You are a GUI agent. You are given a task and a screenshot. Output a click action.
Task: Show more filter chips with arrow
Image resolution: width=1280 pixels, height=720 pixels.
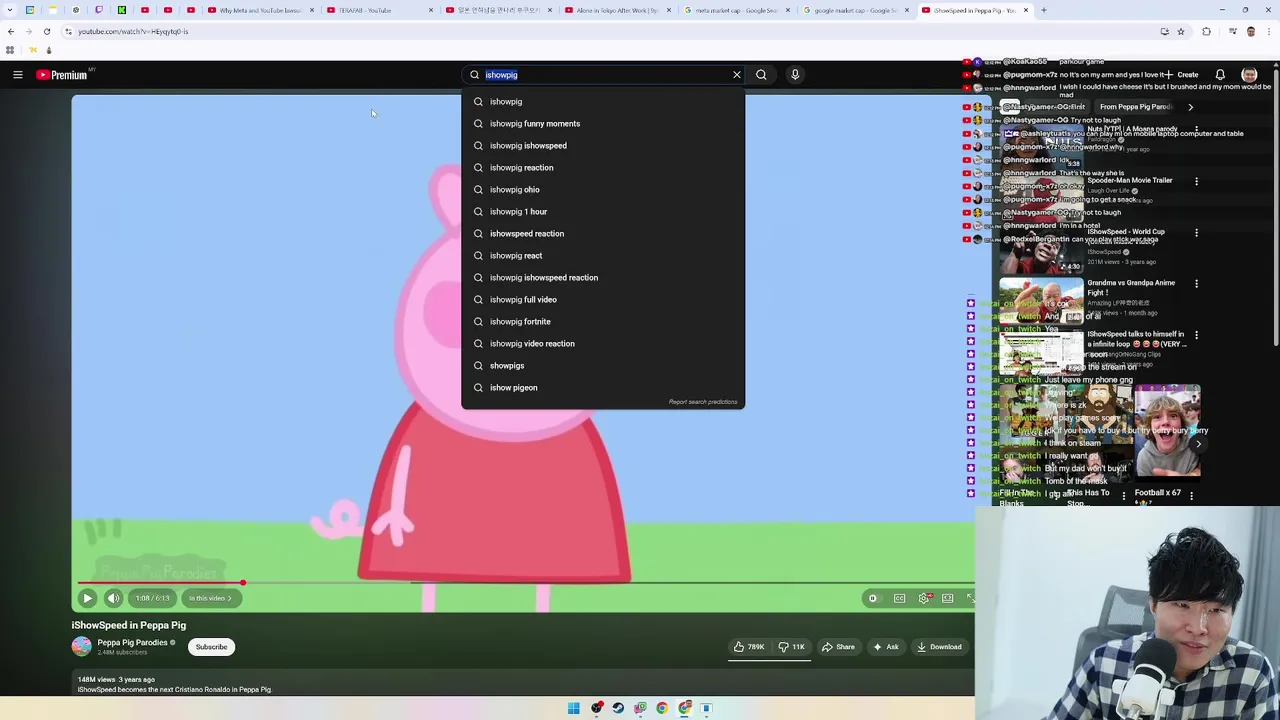tap(1190, 107)
